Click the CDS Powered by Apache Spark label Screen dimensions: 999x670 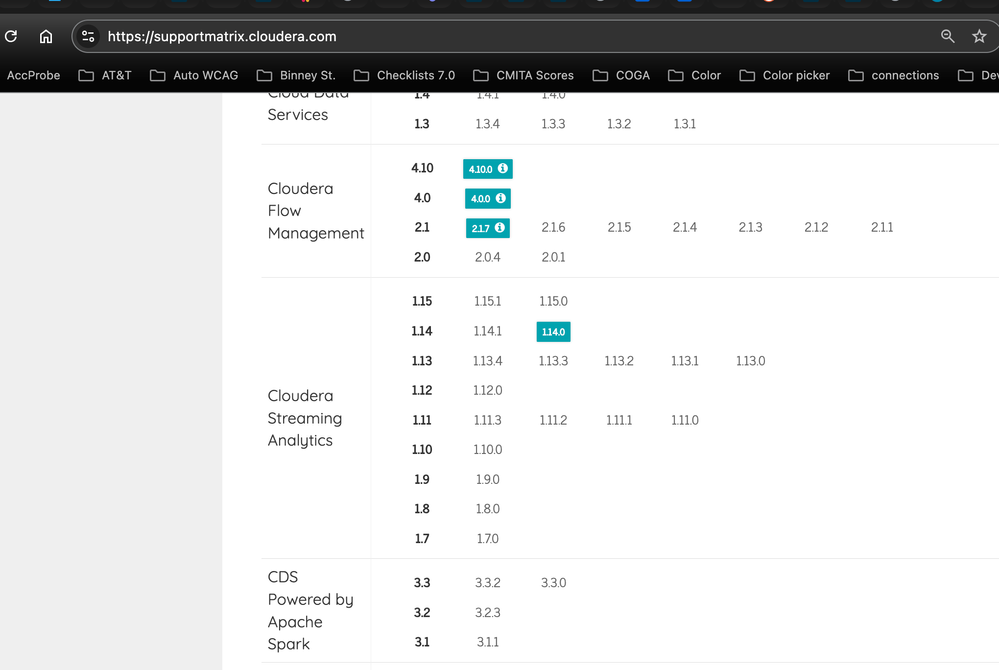tap(310, 610)
